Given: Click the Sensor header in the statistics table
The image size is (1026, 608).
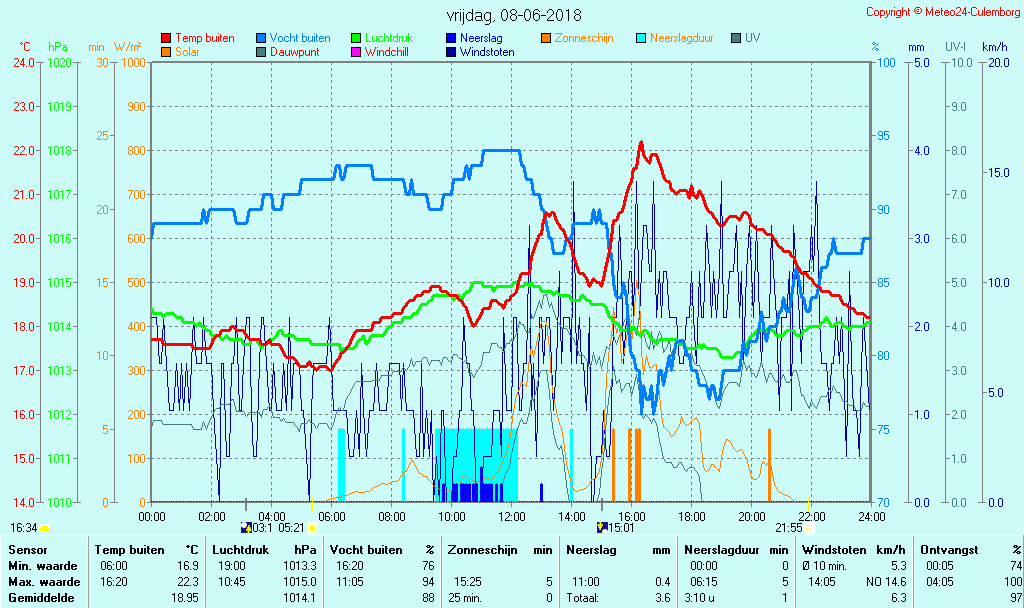Looking at the screenshot, I should (27, 550).
